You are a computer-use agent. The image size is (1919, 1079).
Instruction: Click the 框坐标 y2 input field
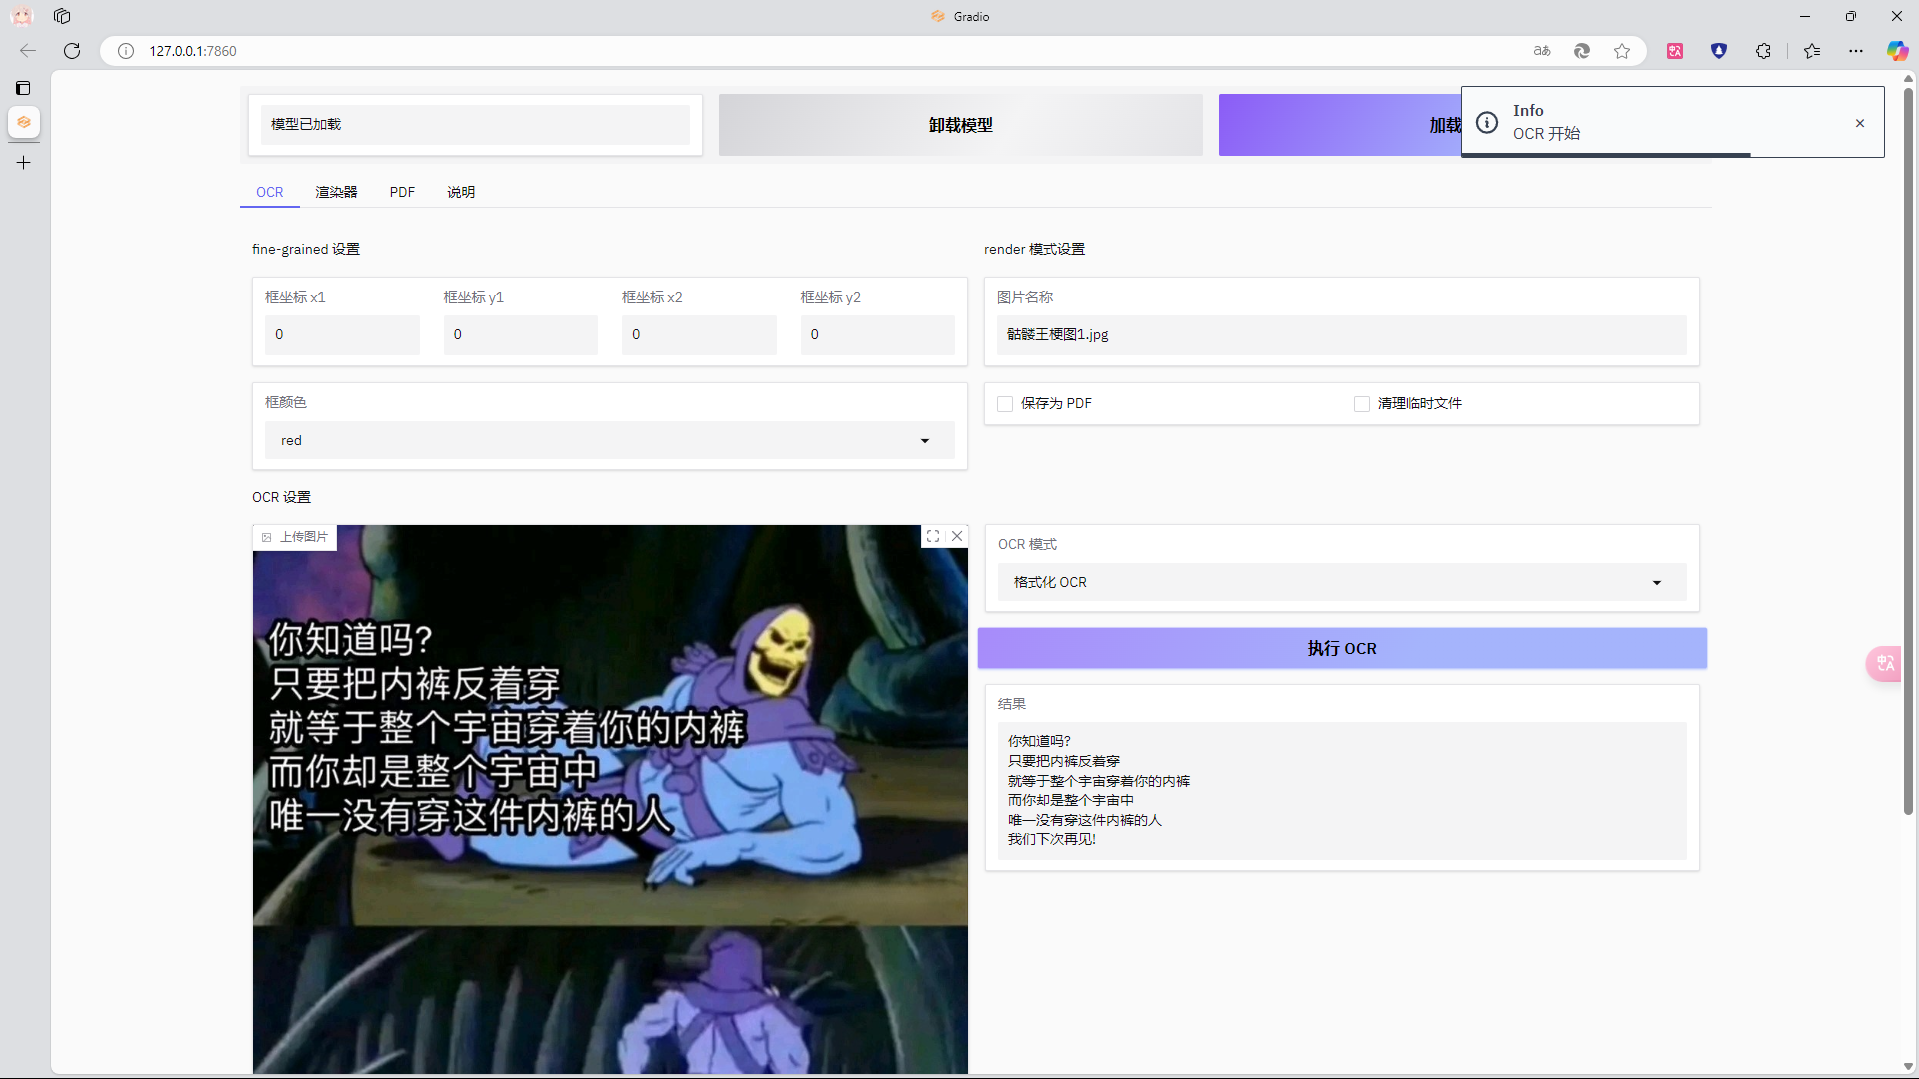coord(877,334)
